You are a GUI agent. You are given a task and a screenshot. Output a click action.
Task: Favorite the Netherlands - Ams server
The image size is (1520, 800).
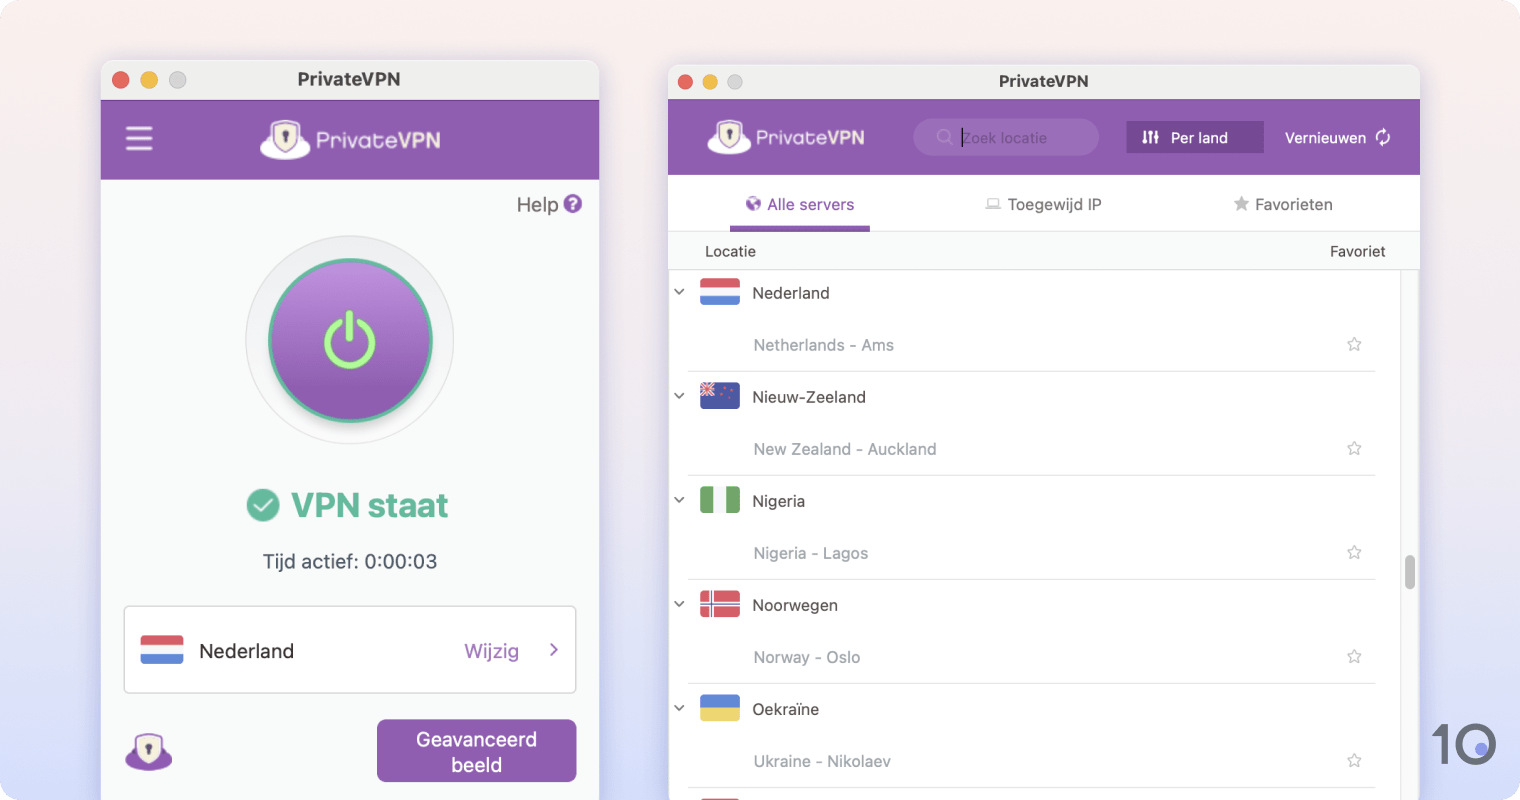tap(1354, 344)
